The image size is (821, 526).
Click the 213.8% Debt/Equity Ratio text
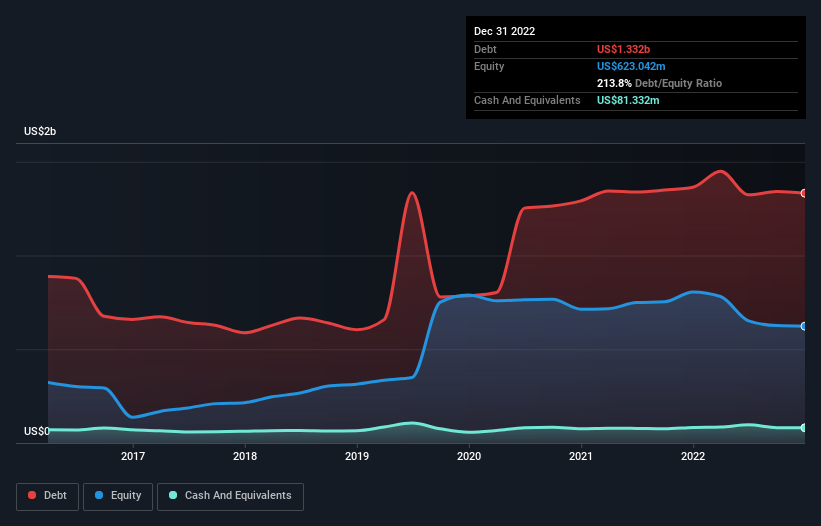point(660,83)
